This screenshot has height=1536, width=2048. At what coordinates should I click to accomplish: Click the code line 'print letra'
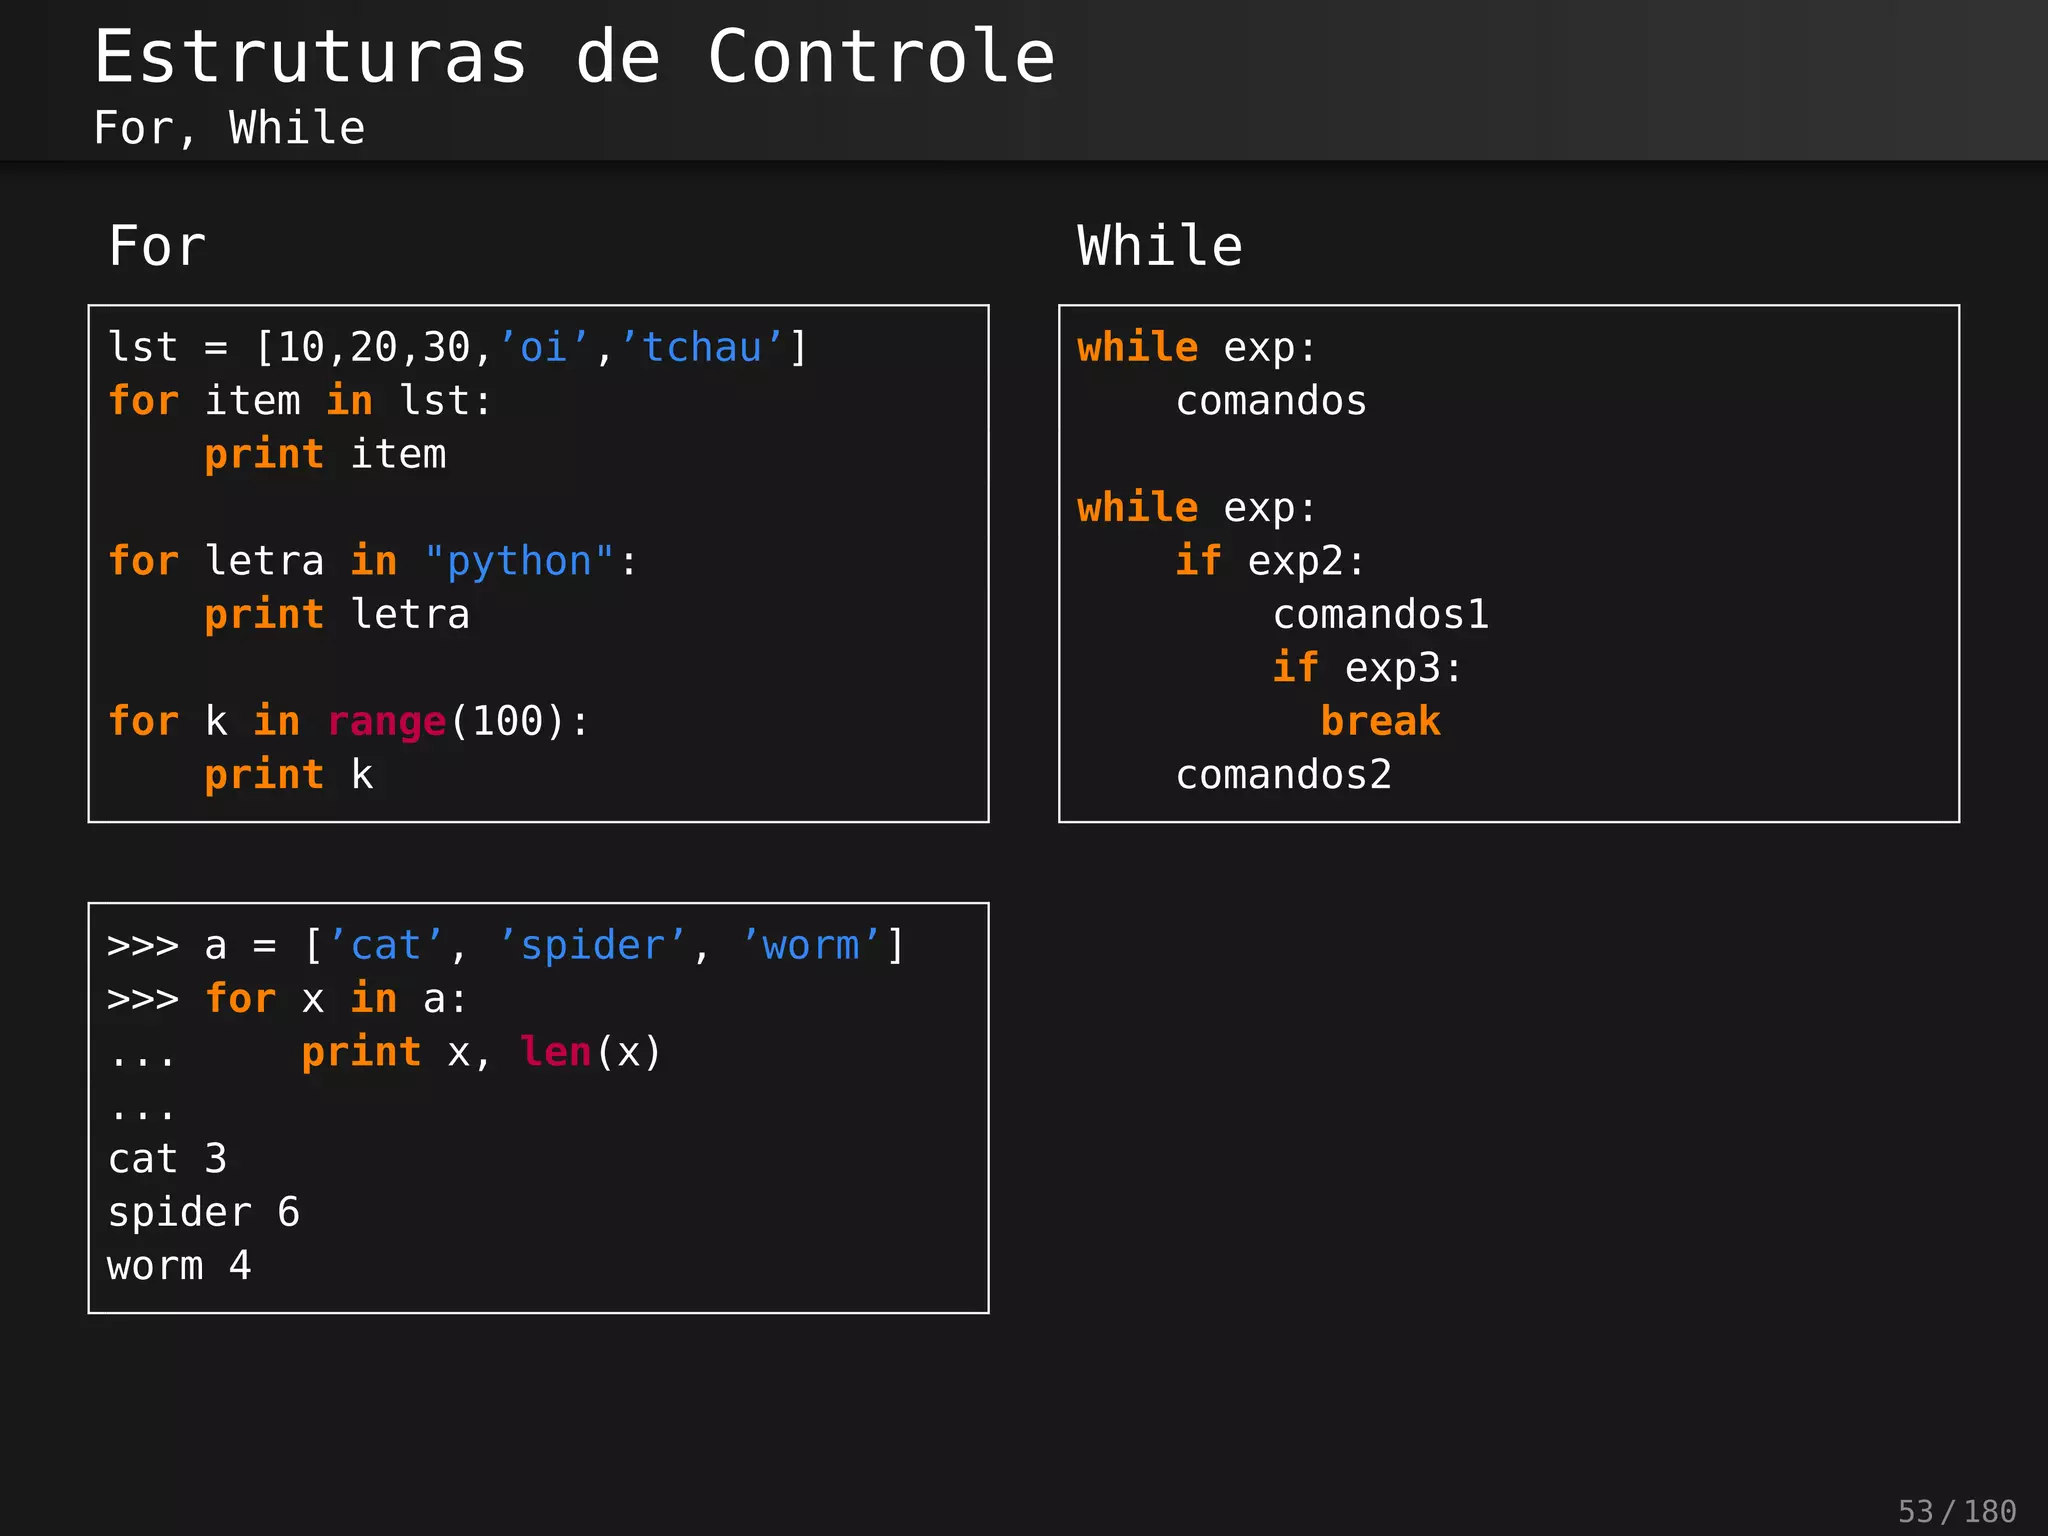click(x=337, y=614)
